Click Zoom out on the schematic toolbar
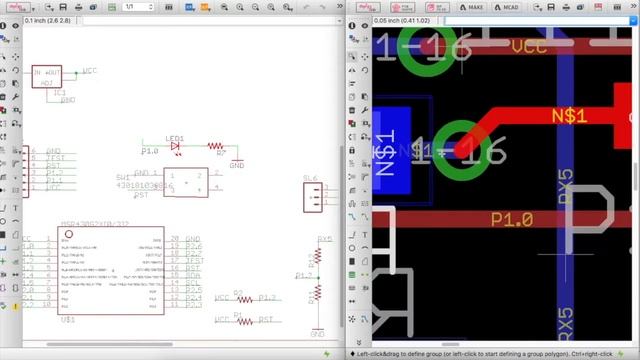The height and width of the screenshot is (360, 640). tap(256, 7)
